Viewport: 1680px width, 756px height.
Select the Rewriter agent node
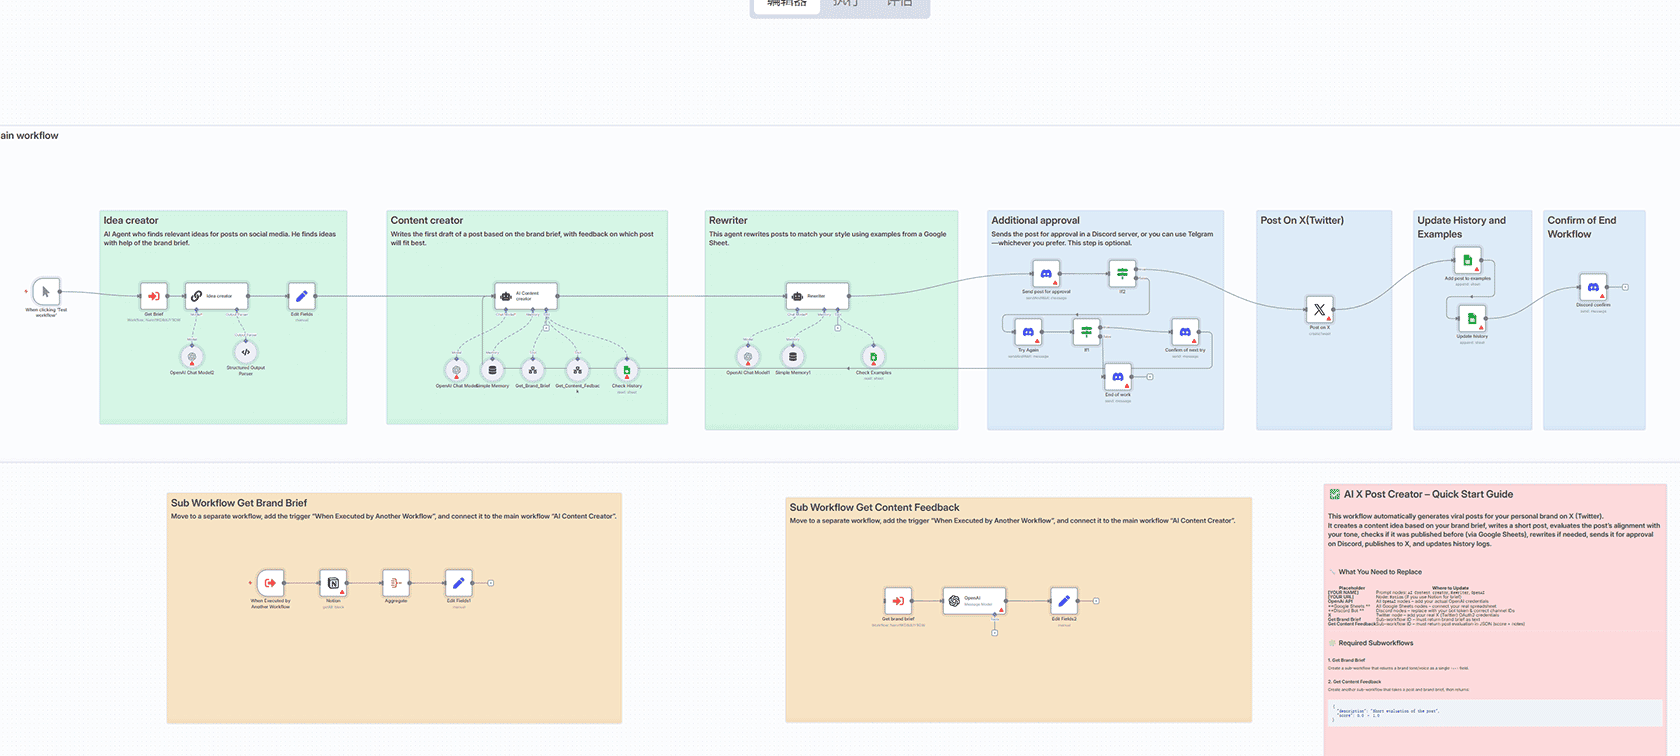click(x=817, y=296)
